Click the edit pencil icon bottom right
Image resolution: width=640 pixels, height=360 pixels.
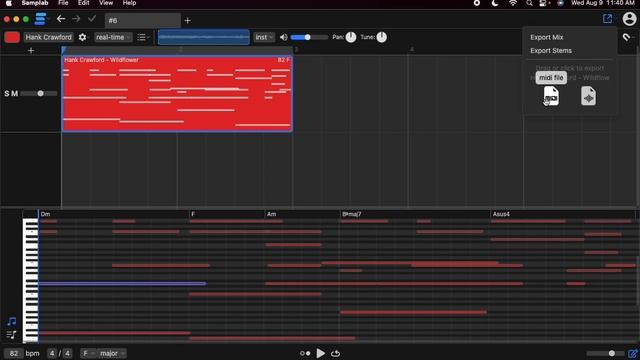pos(633,353)
